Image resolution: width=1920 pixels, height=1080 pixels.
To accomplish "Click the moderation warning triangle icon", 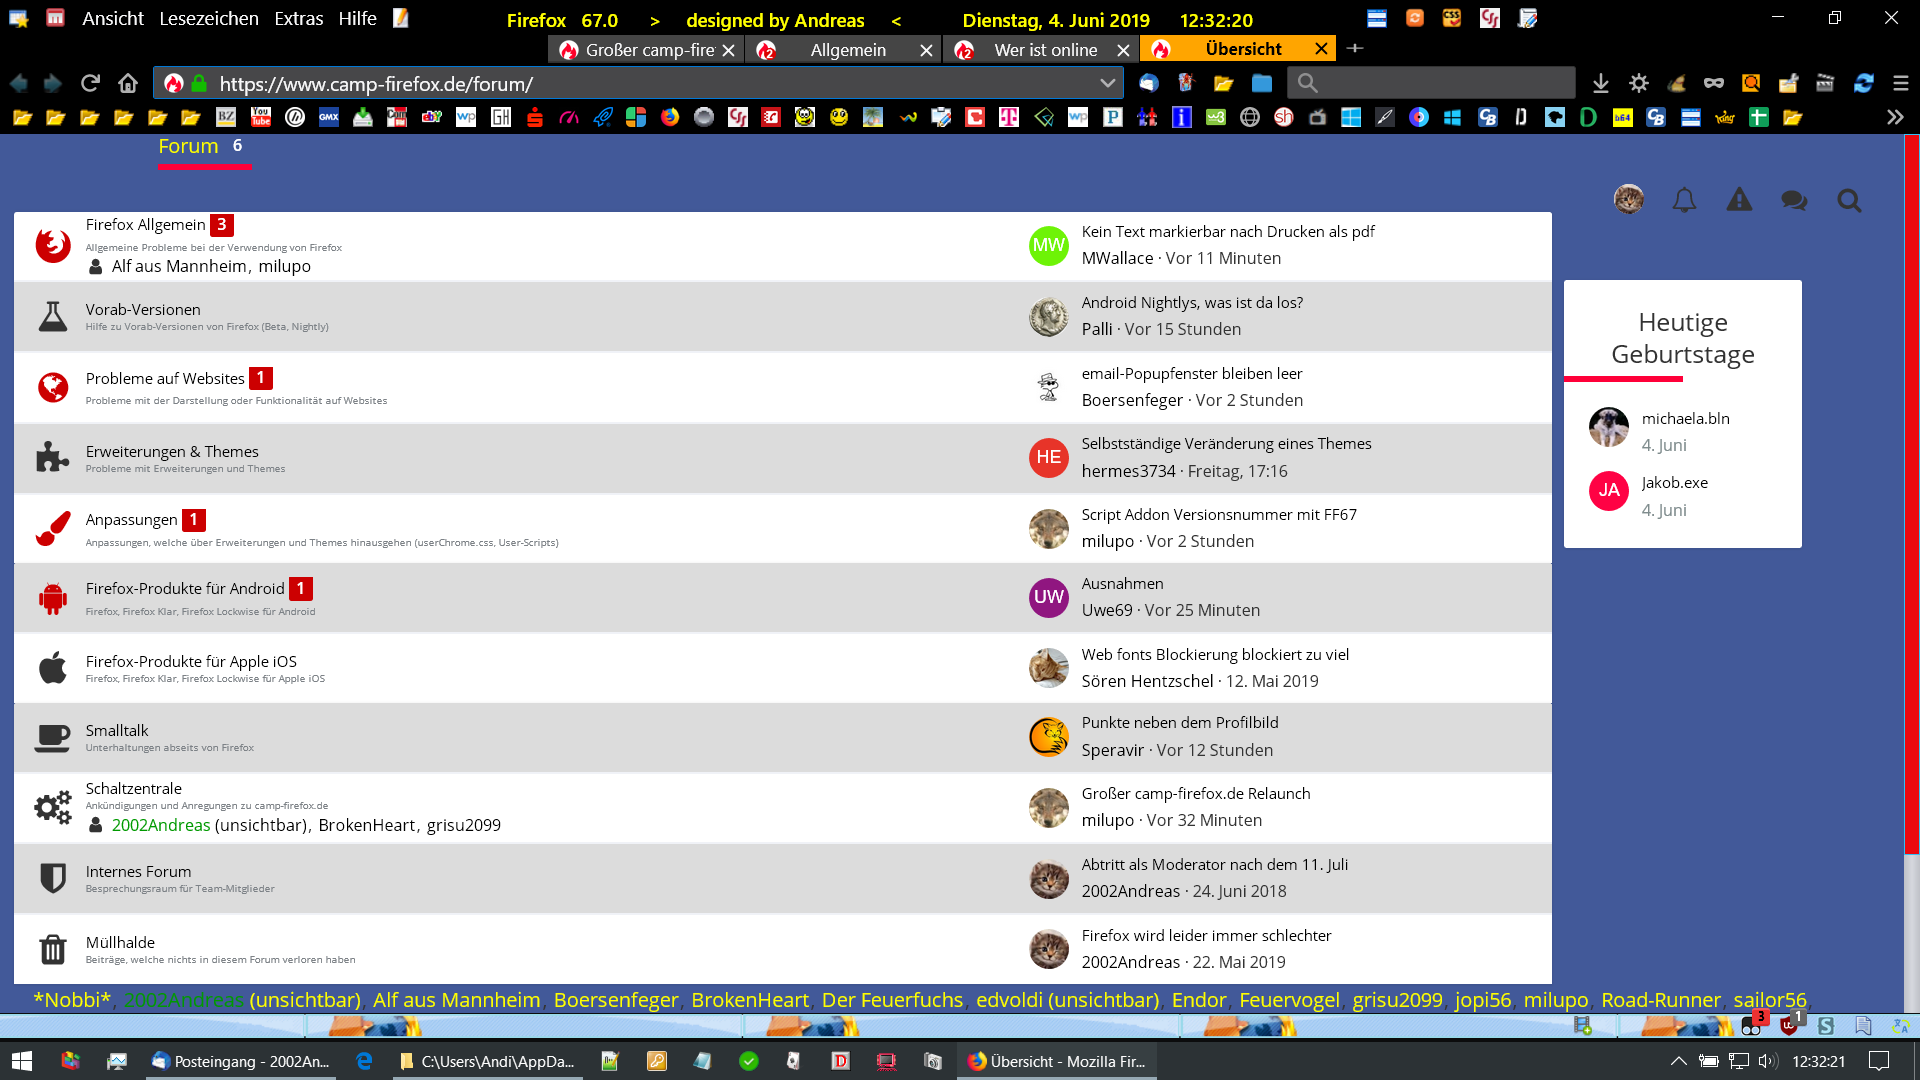I will coord(1739,201).
